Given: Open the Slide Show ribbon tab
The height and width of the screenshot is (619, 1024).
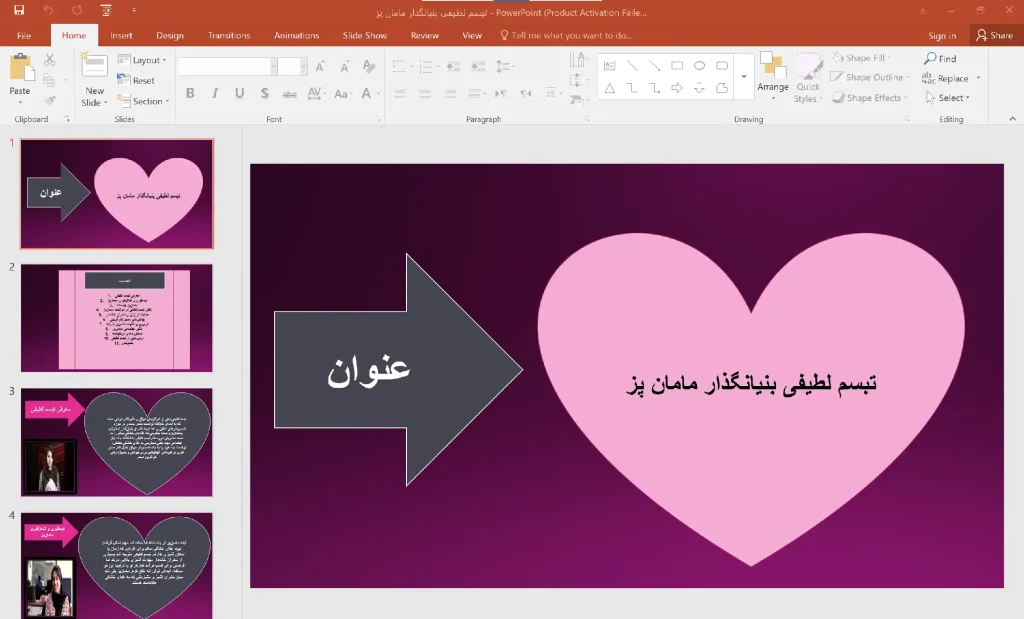Looking at the screenshot, I should point(364,34).
